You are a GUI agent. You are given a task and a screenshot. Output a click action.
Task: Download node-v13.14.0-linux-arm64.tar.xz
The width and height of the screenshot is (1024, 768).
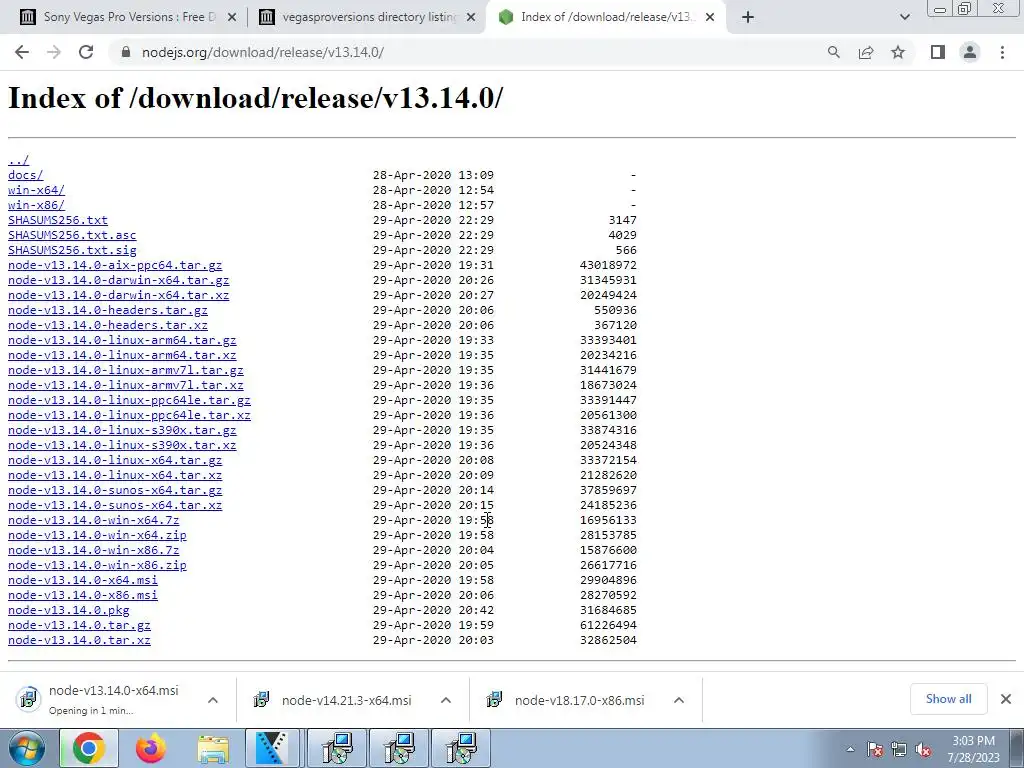tap(122, 355)
